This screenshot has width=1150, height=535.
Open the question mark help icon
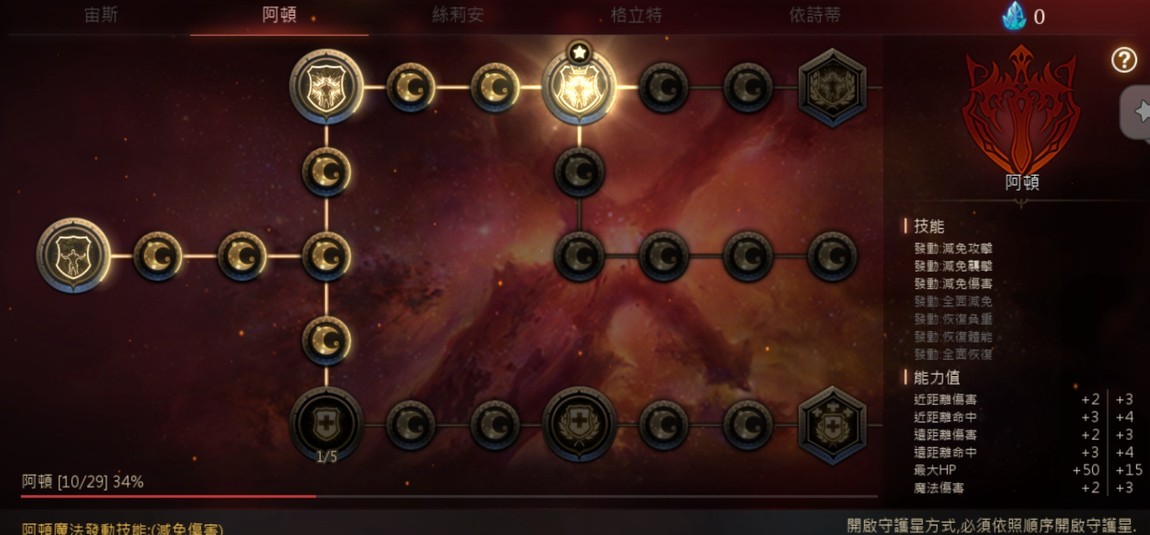[x=1124, y=60]
